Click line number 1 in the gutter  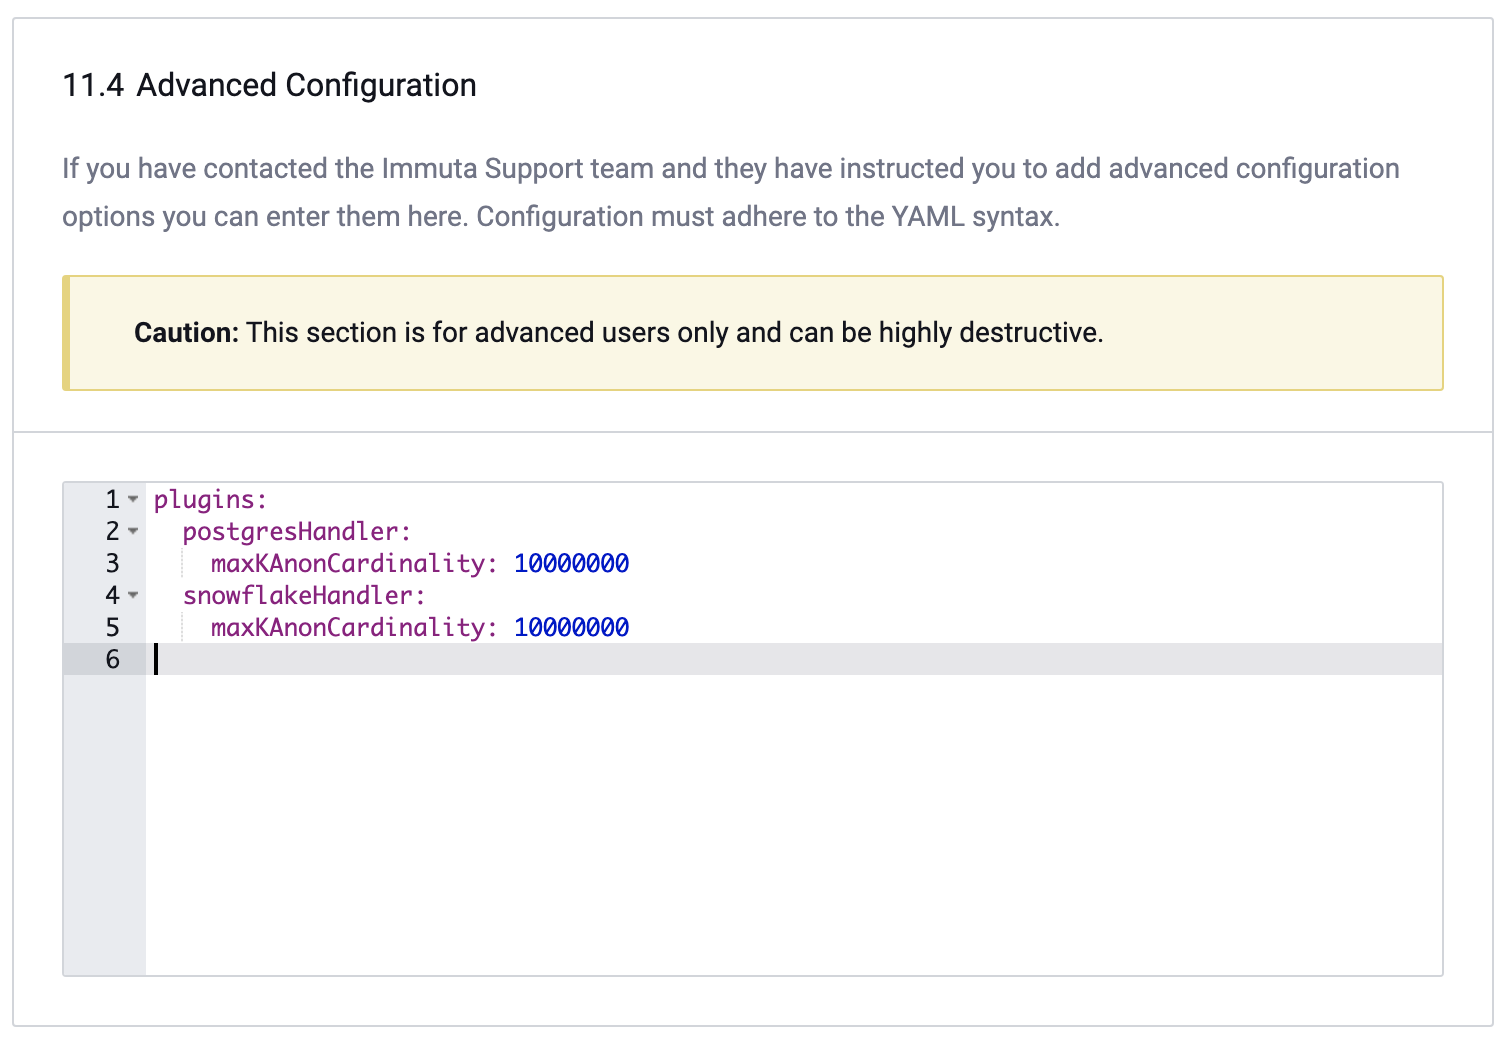(112, 499)
